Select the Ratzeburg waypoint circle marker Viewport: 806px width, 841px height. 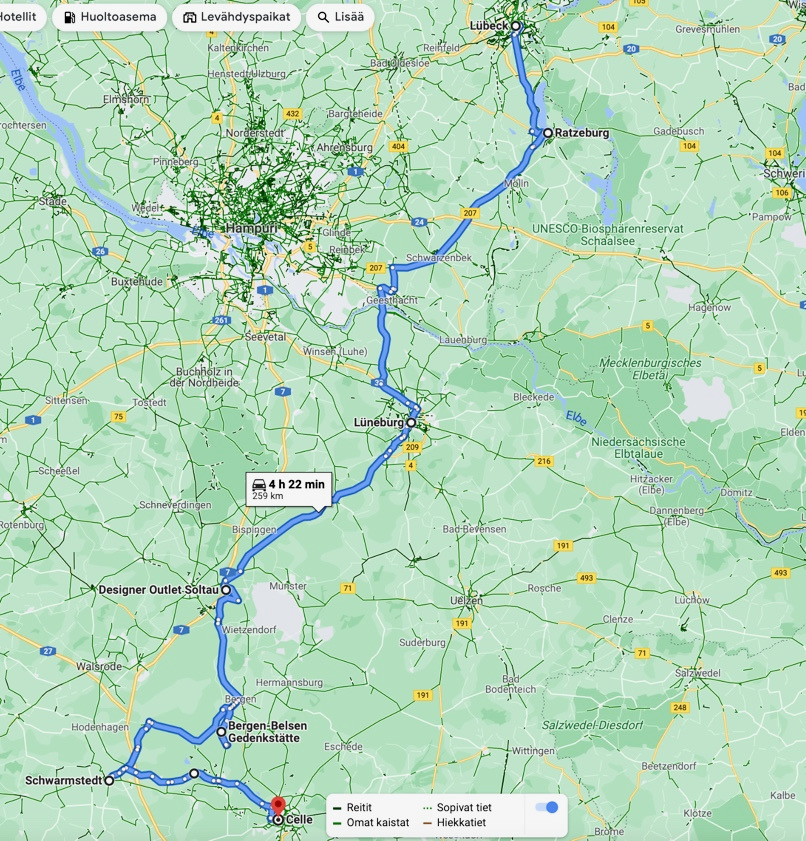pos(548,133)
